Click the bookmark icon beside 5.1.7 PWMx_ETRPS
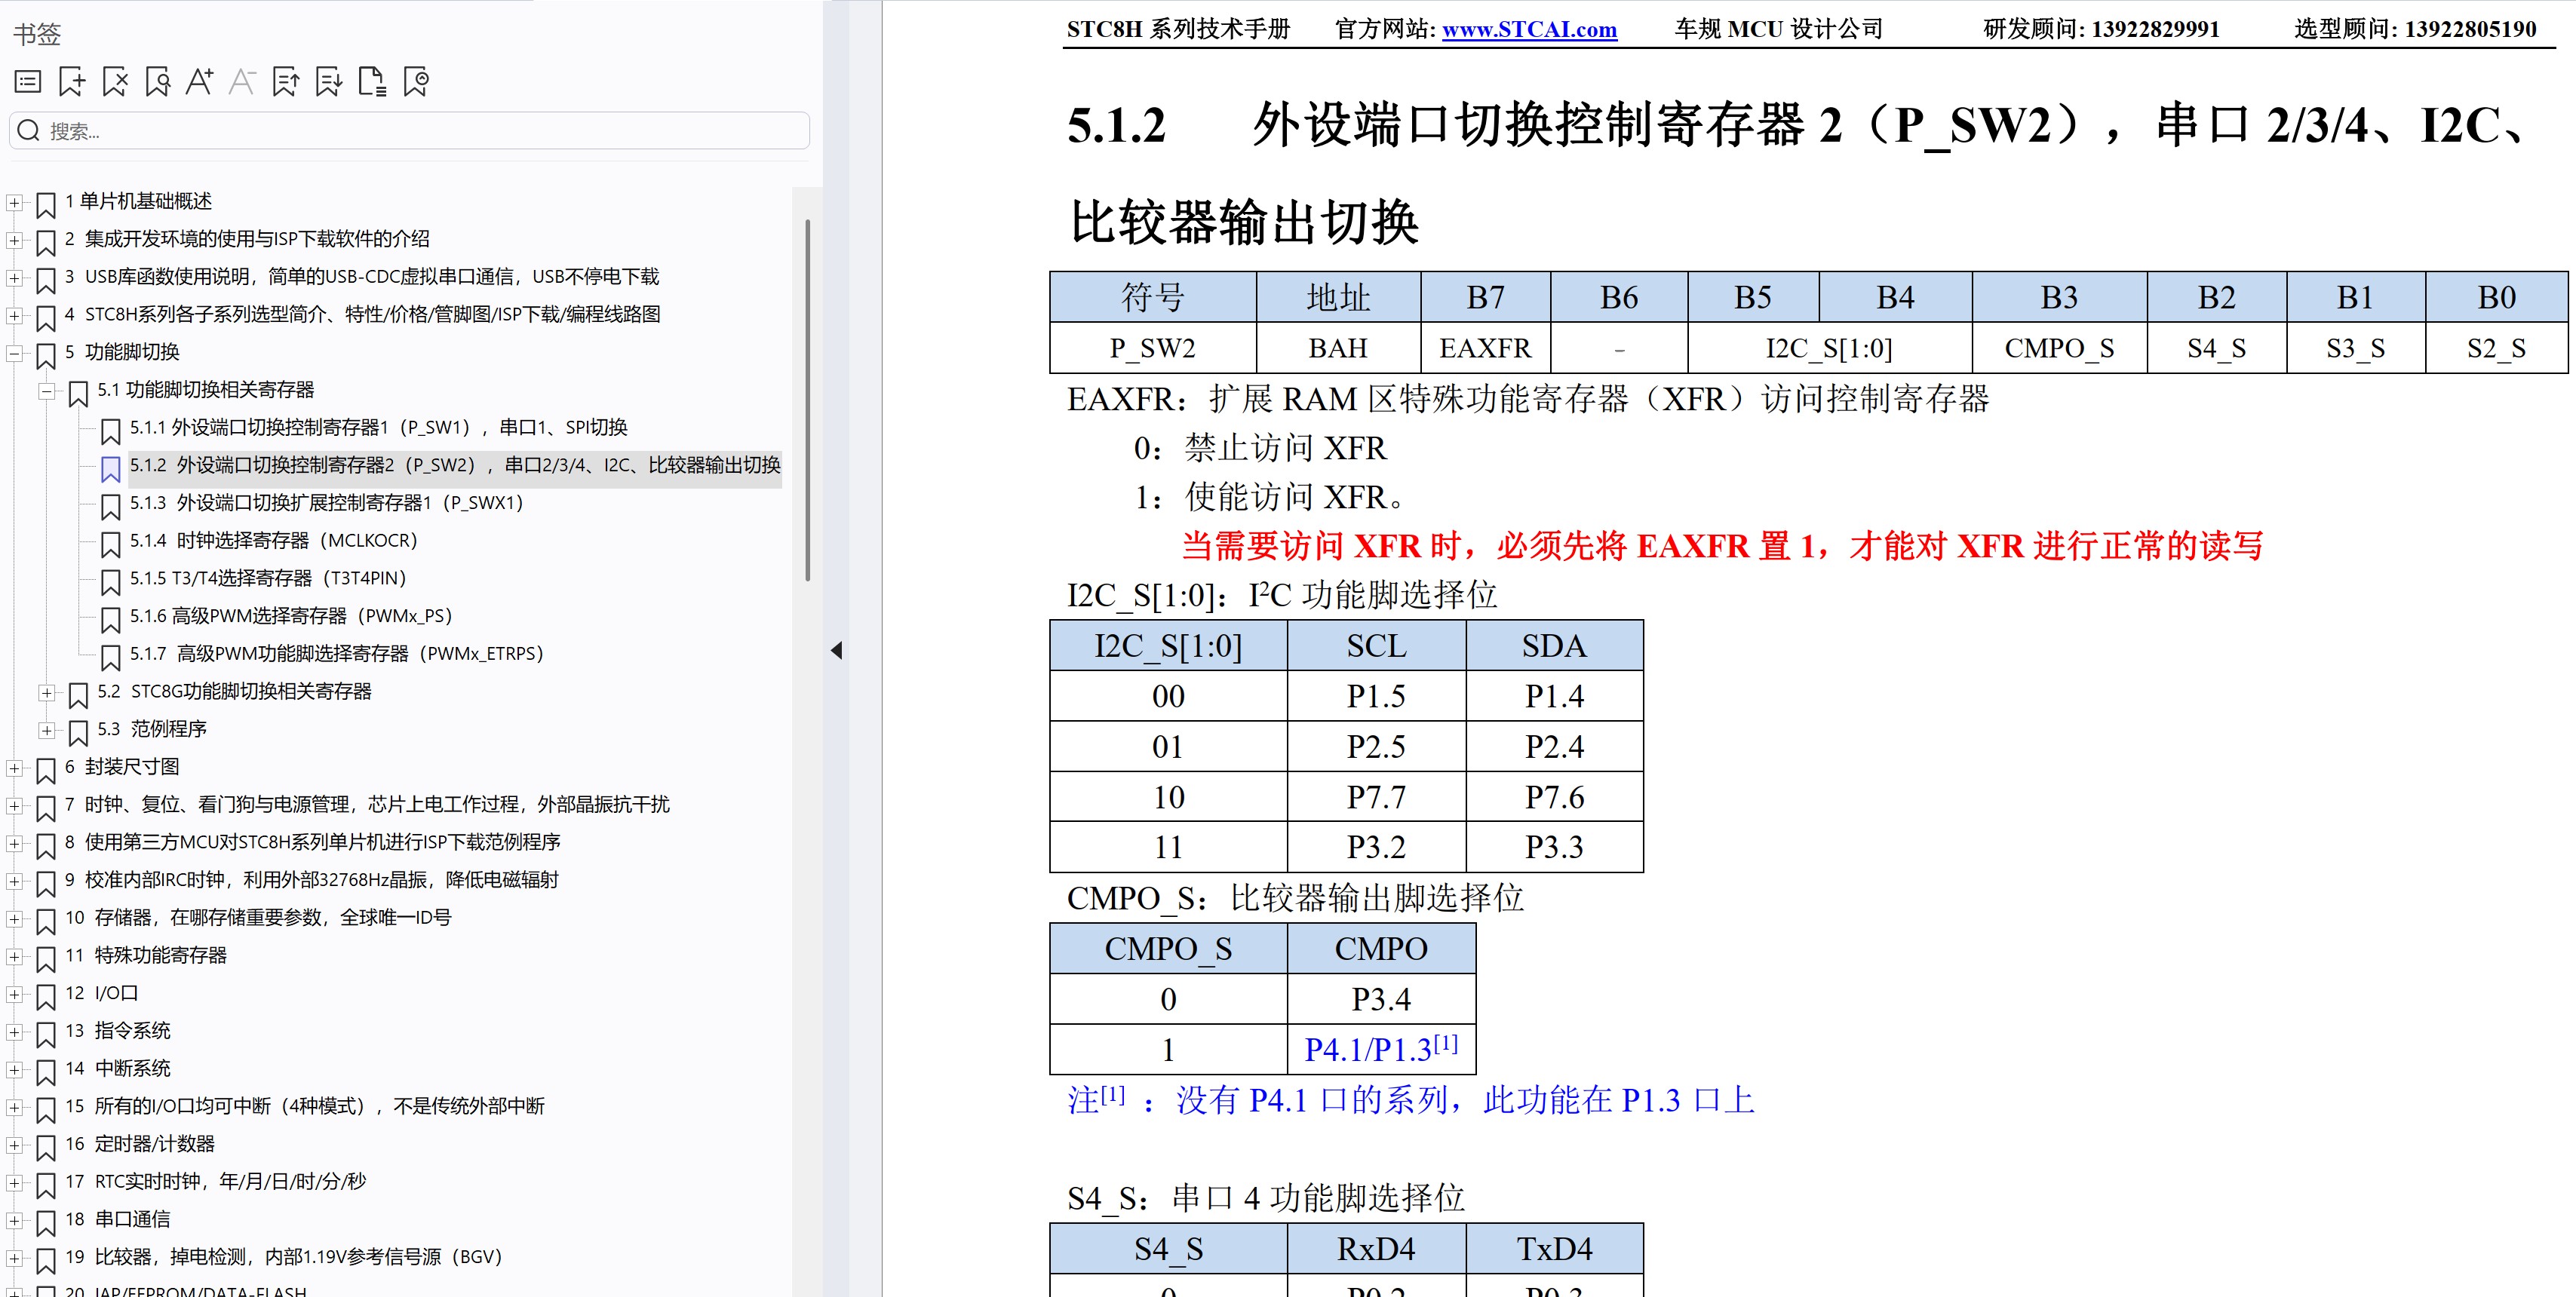This screenshot has width=2576, height=1297. [111, 657]
